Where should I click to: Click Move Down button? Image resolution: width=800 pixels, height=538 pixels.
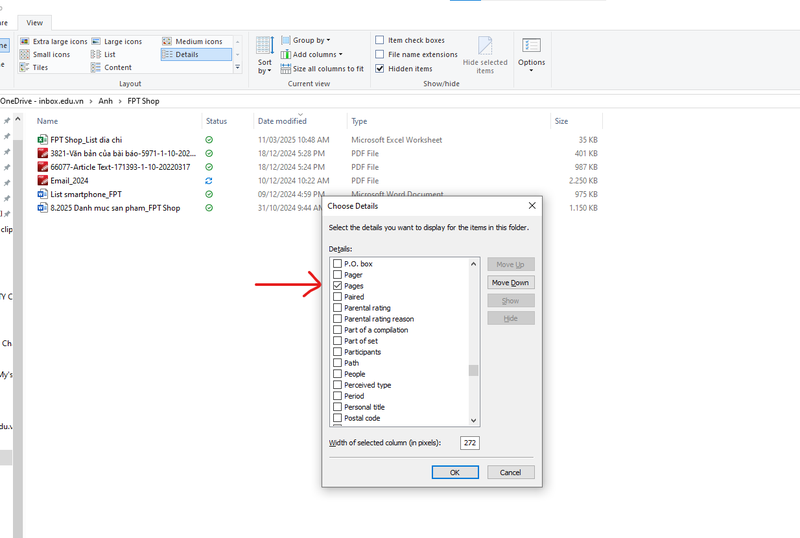coord(510,283)
